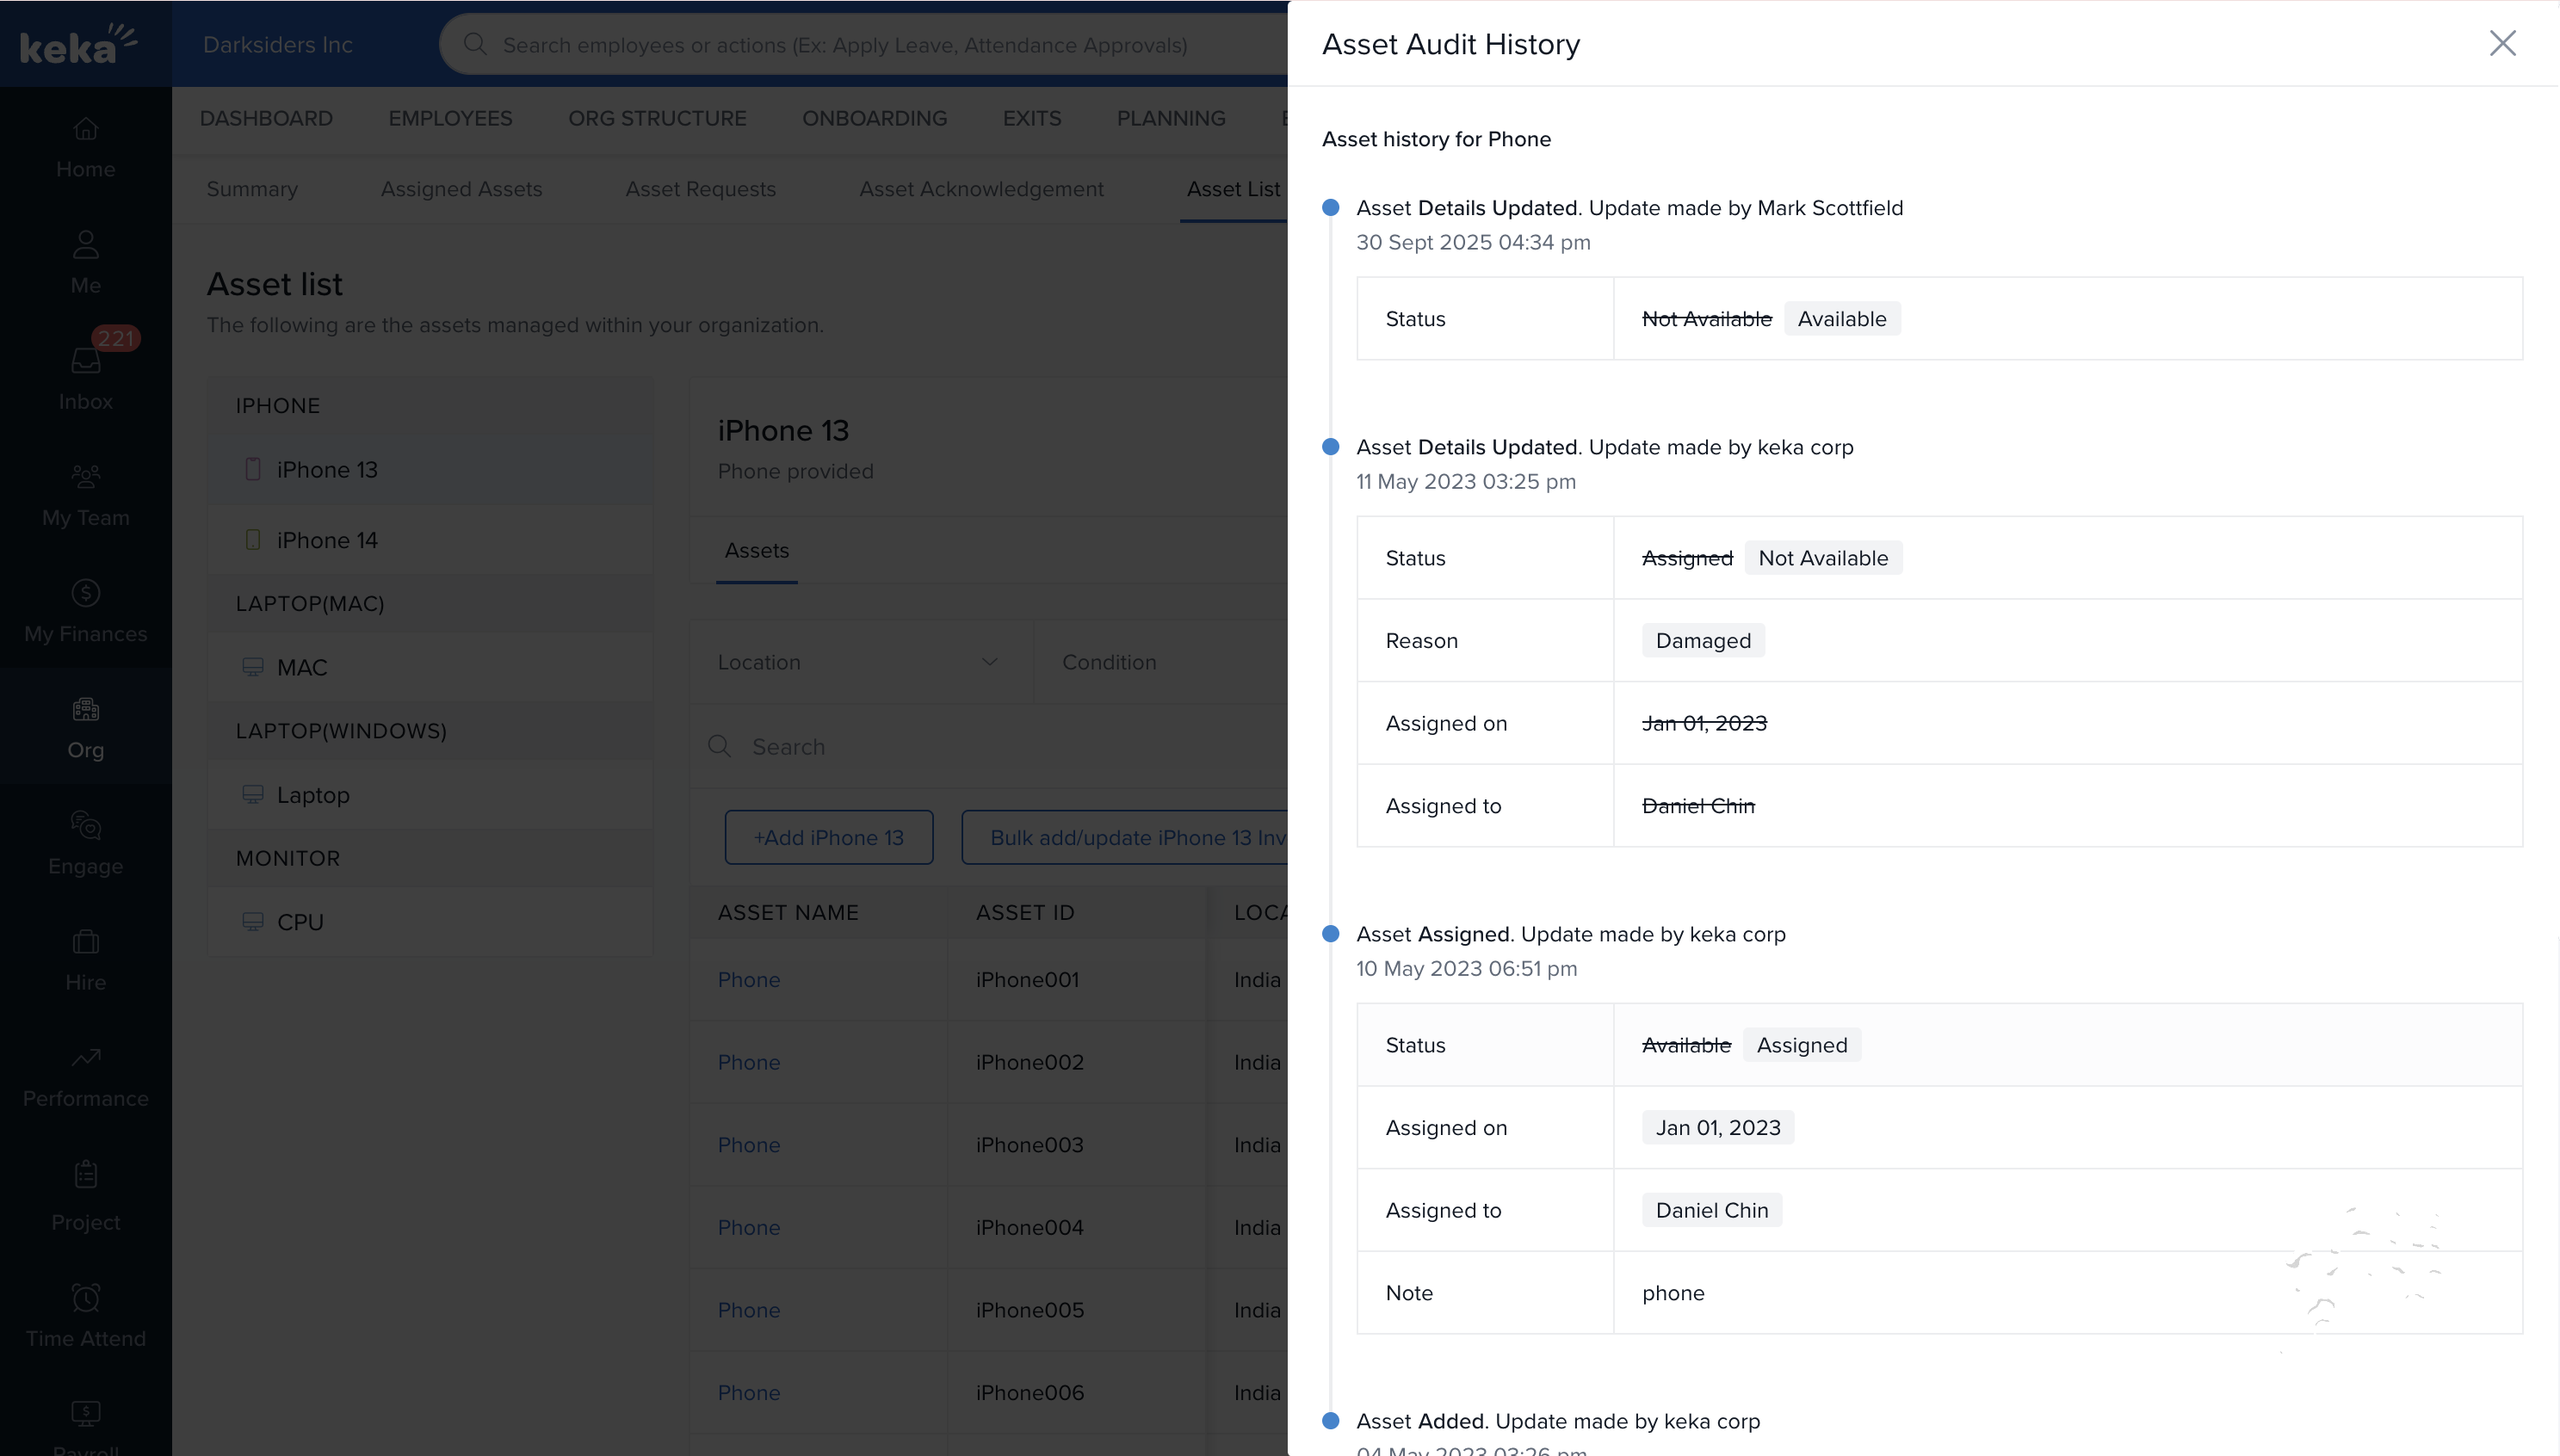
Task: Expand the Location filter dropdown
Action: click(860, 662)
